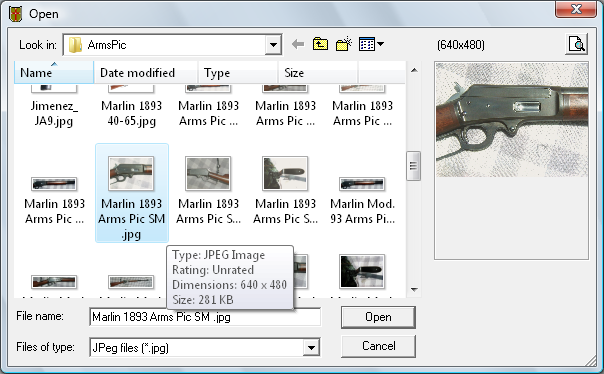Toggle the image preview magnifier button
The width and height of the screenshot is (604, 374).
(x=576, y=44)
